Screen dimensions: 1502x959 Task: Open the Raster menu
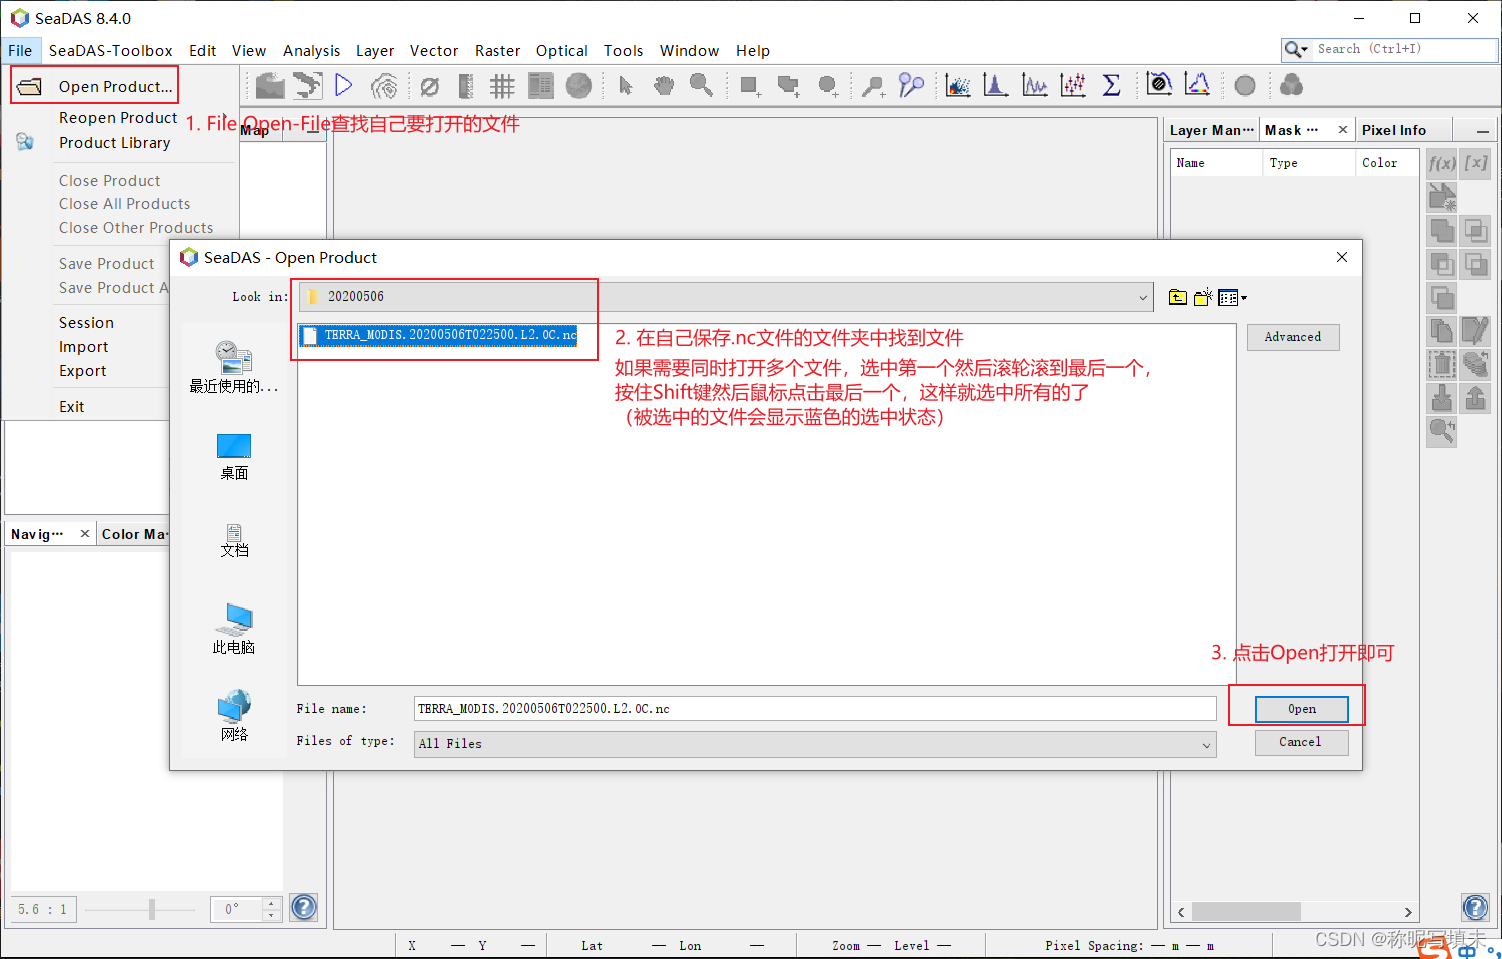[497, 50]
